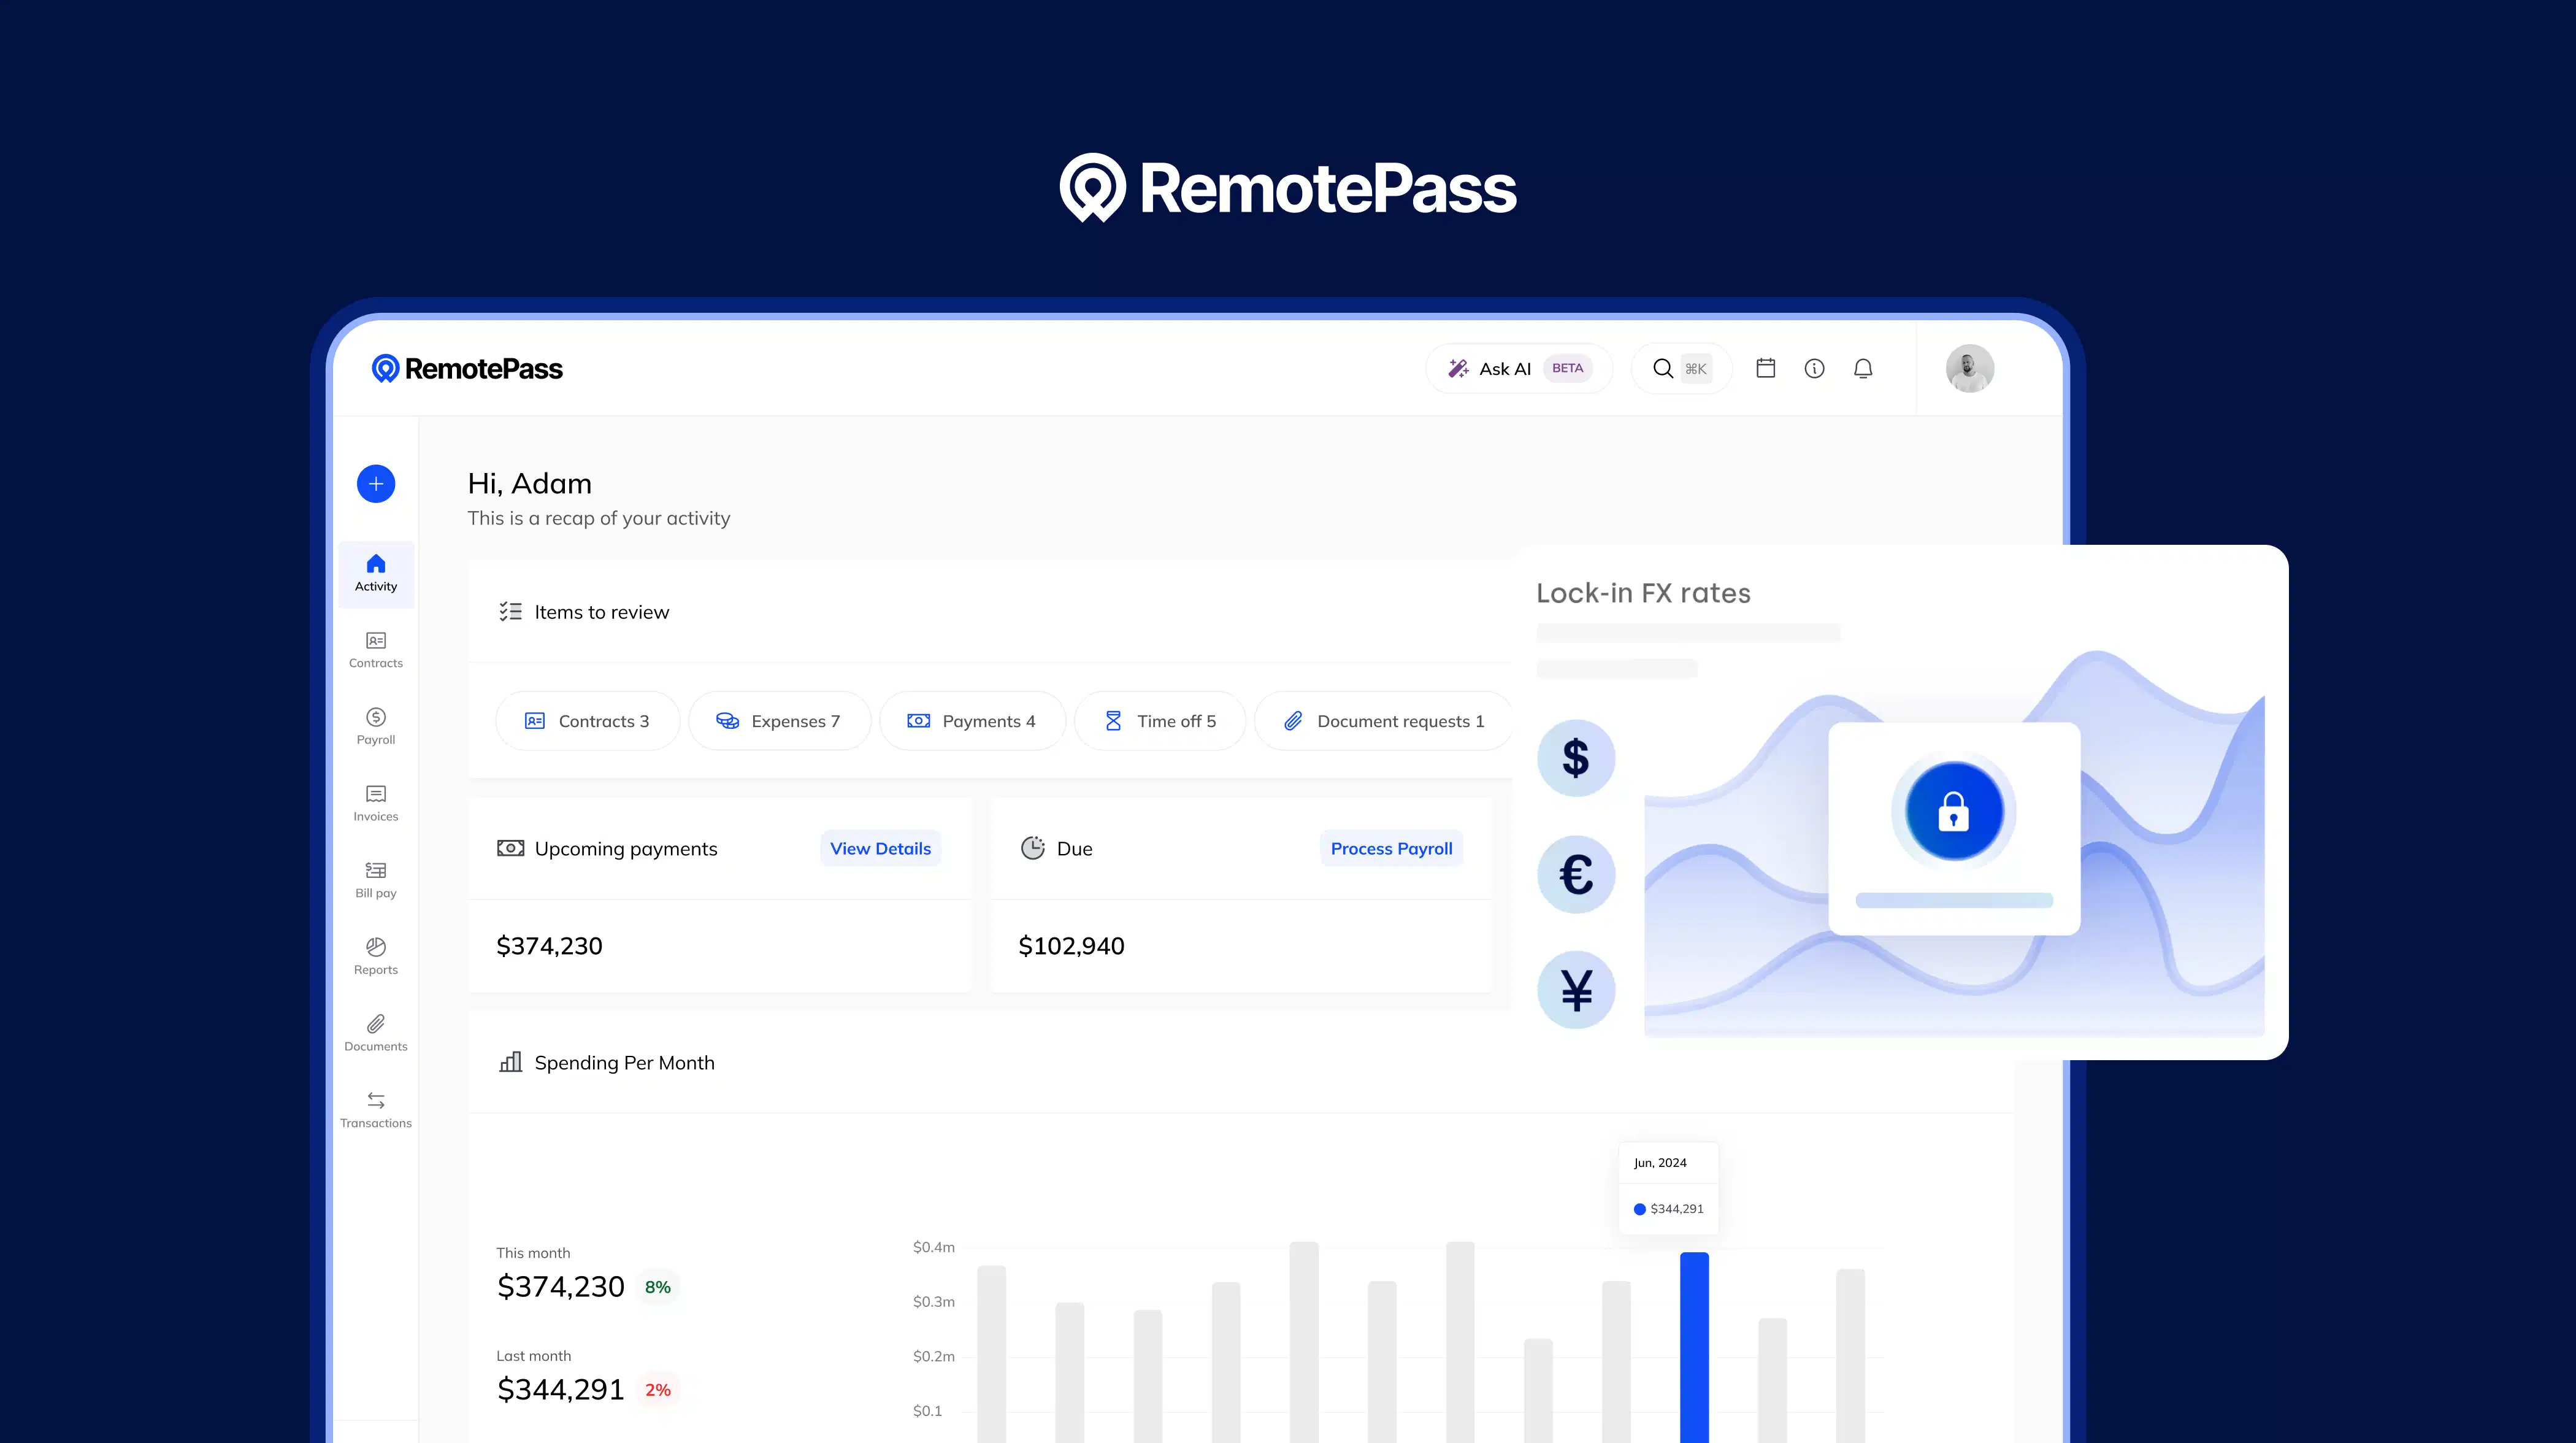The width and height of the screenshot is (2576, 1443).
Task: Switch to the Invoices sidebar tab
Action: click(x=376, y=803)
